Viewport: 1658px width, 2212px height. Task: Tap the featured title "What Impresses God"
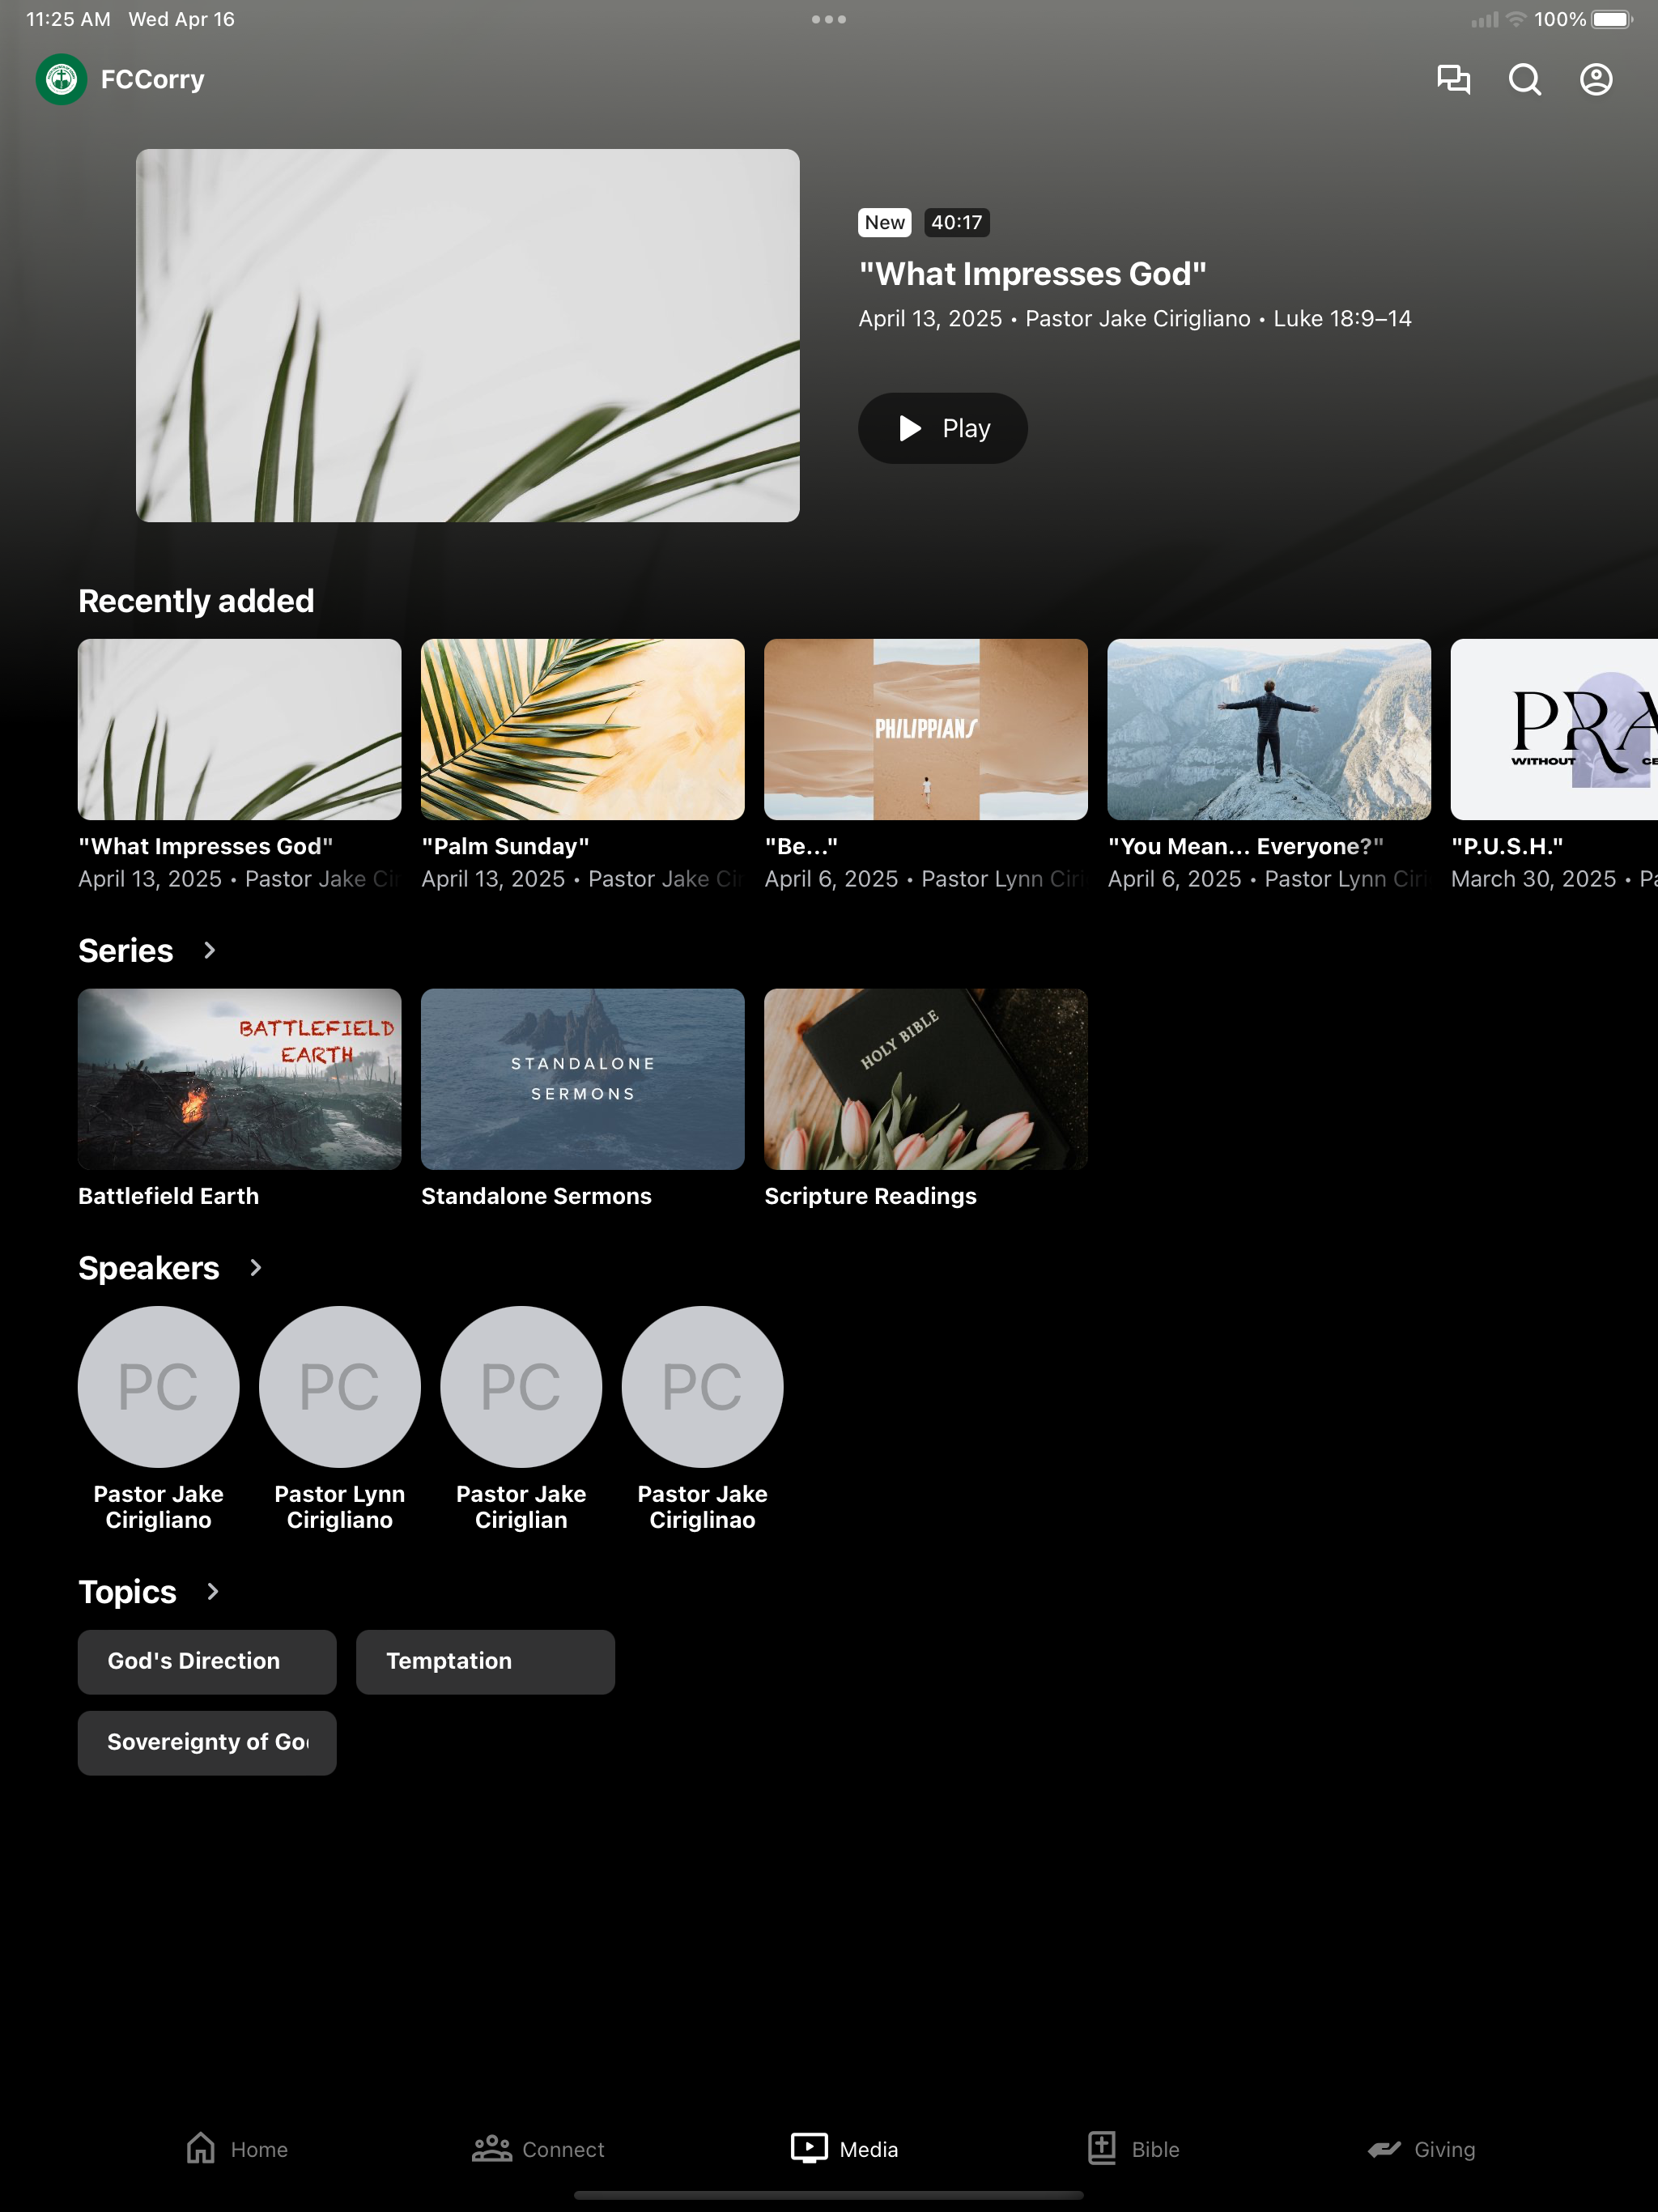[1033, 274]
